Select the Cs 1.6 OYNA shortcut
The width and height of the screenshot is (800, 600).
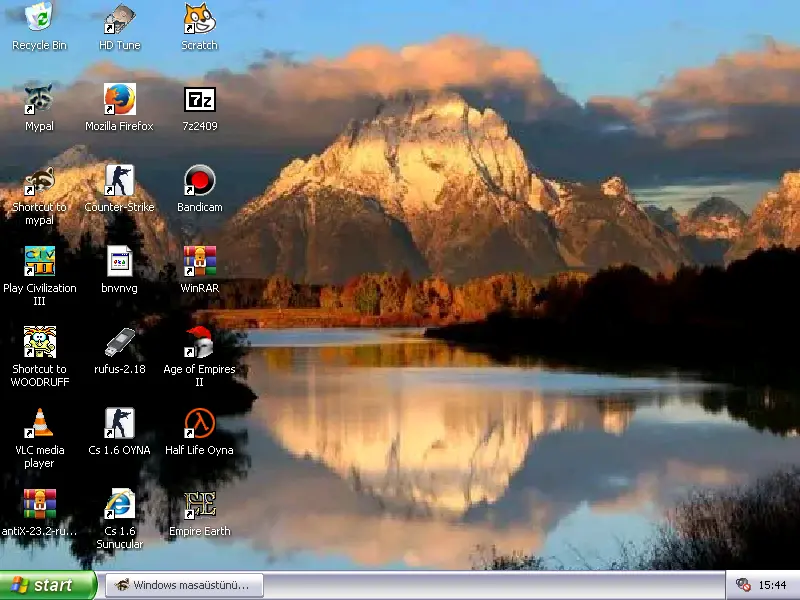119,422
